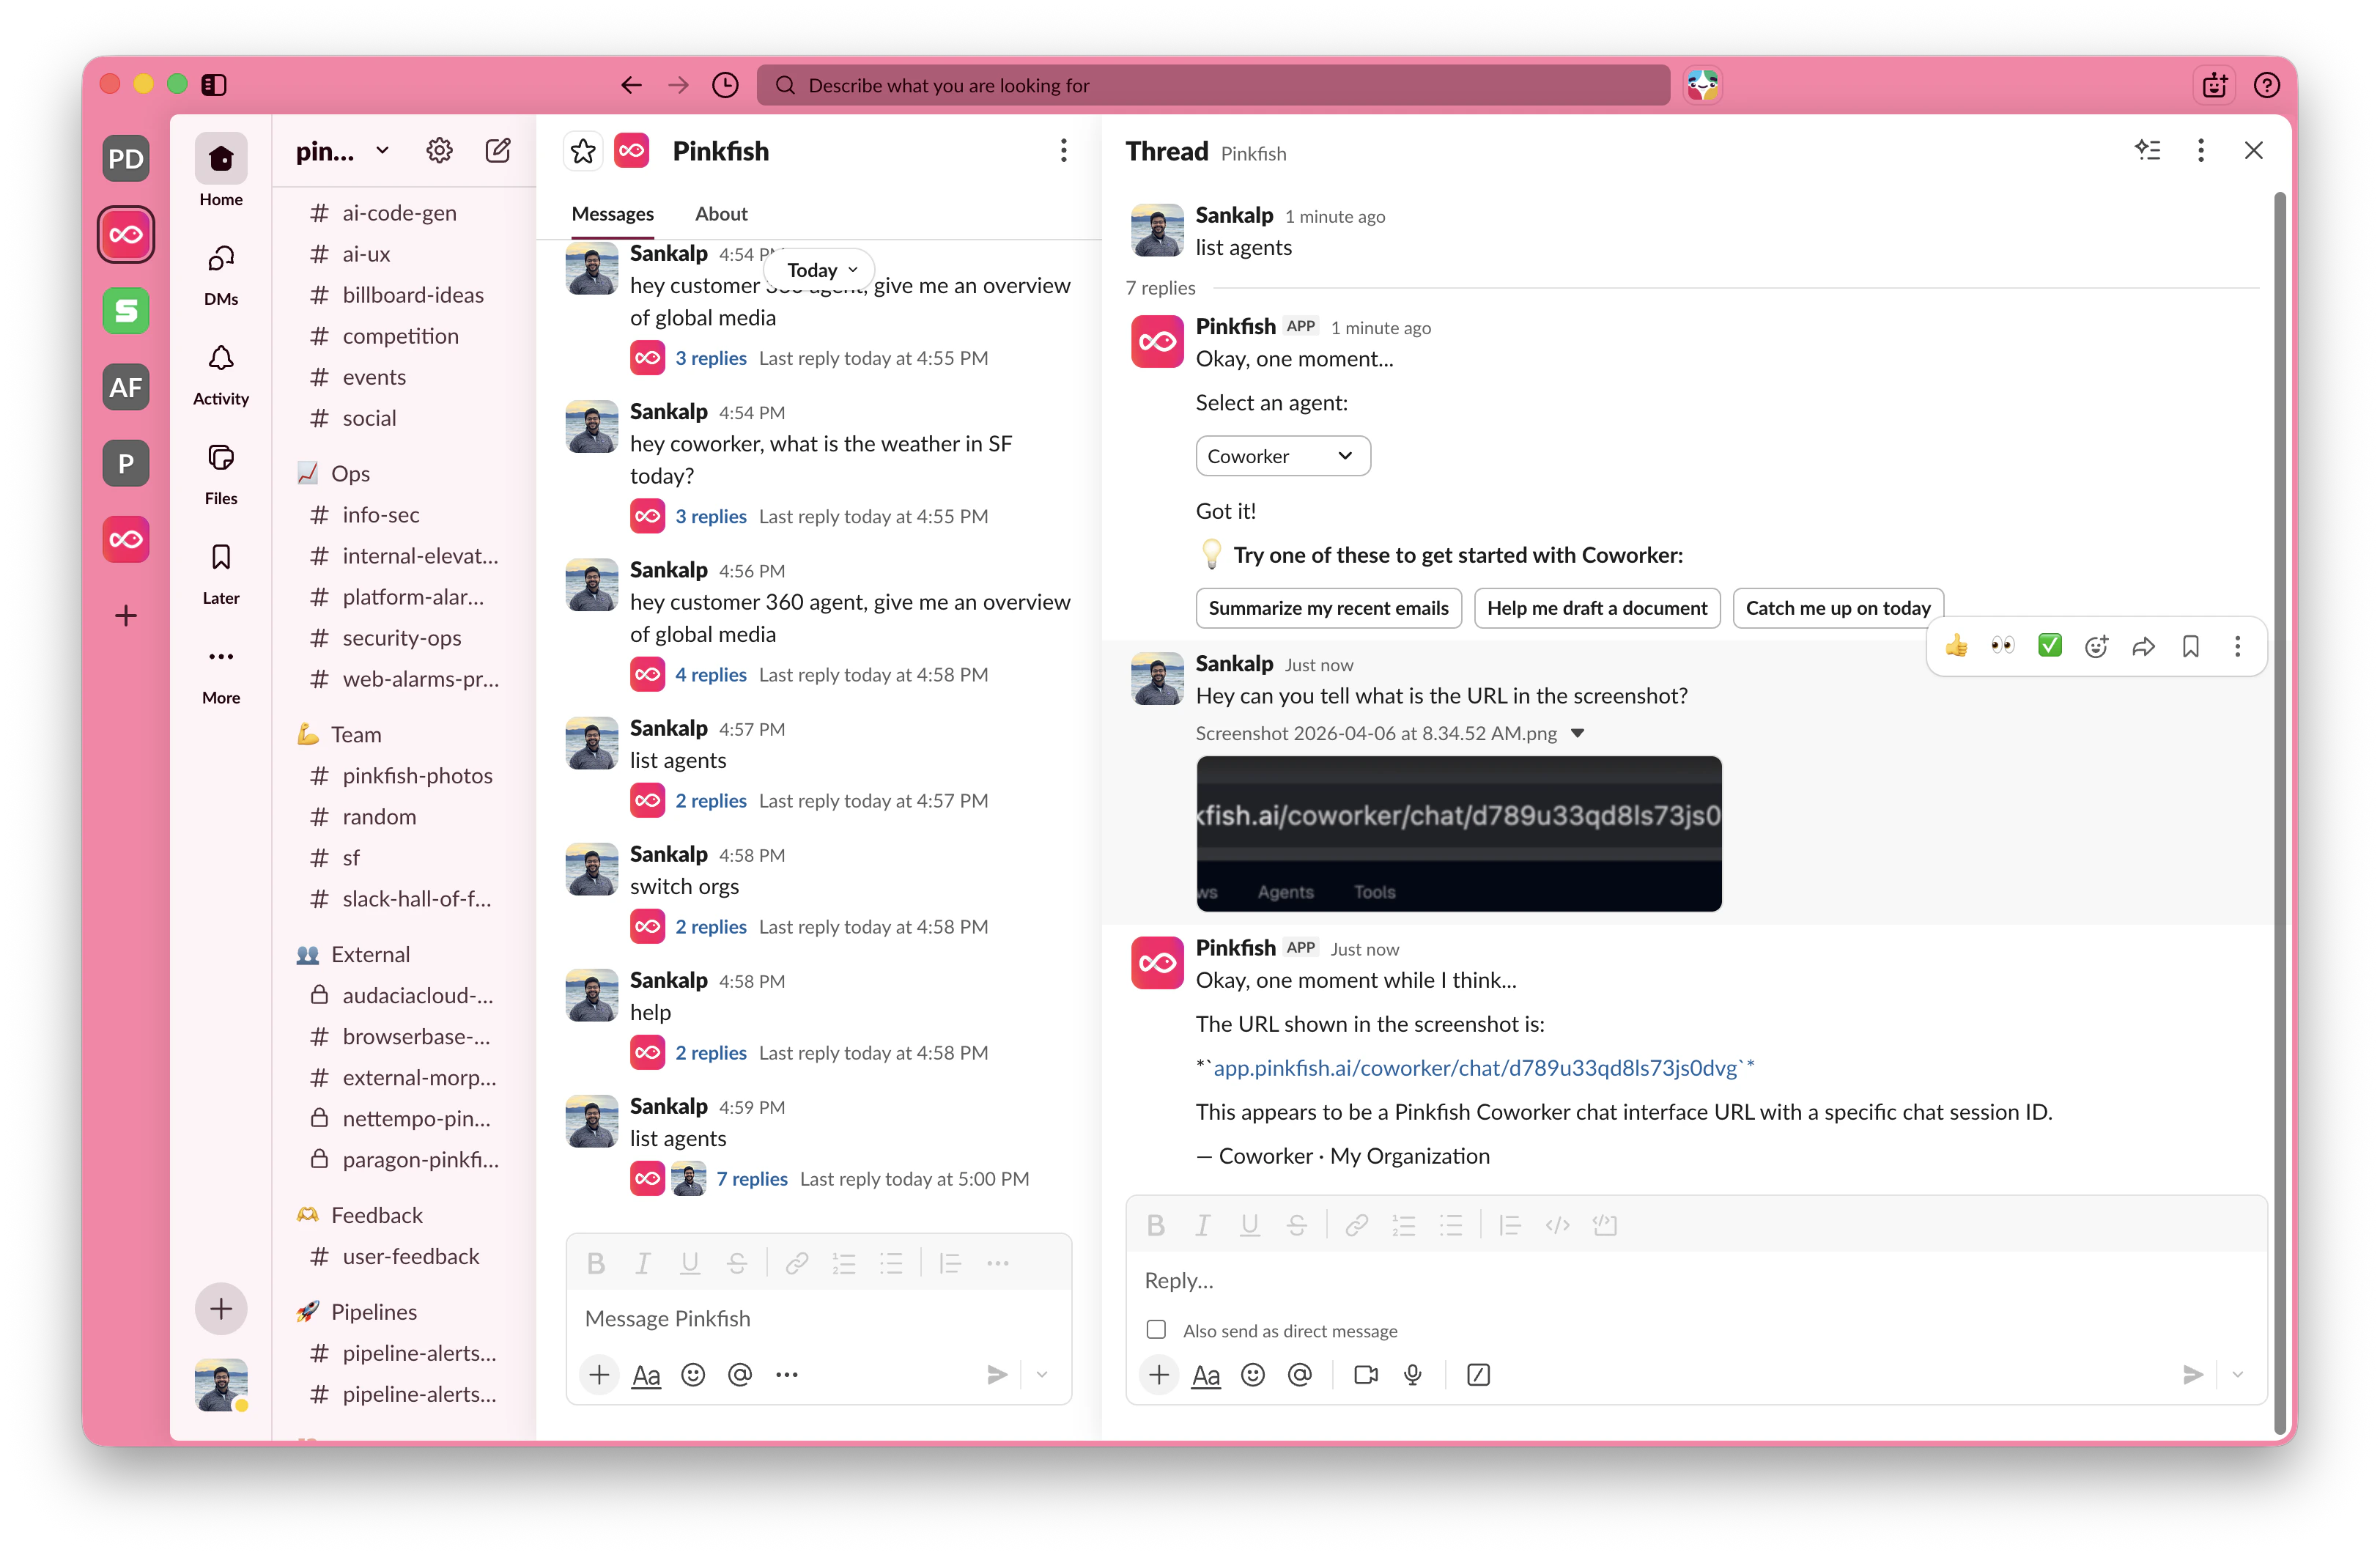Viewport: 2380px width, 1555px height.
Task: Open the emoji picker in the thread reply
Action: pyautogui.click(x=1253, y=1374)
